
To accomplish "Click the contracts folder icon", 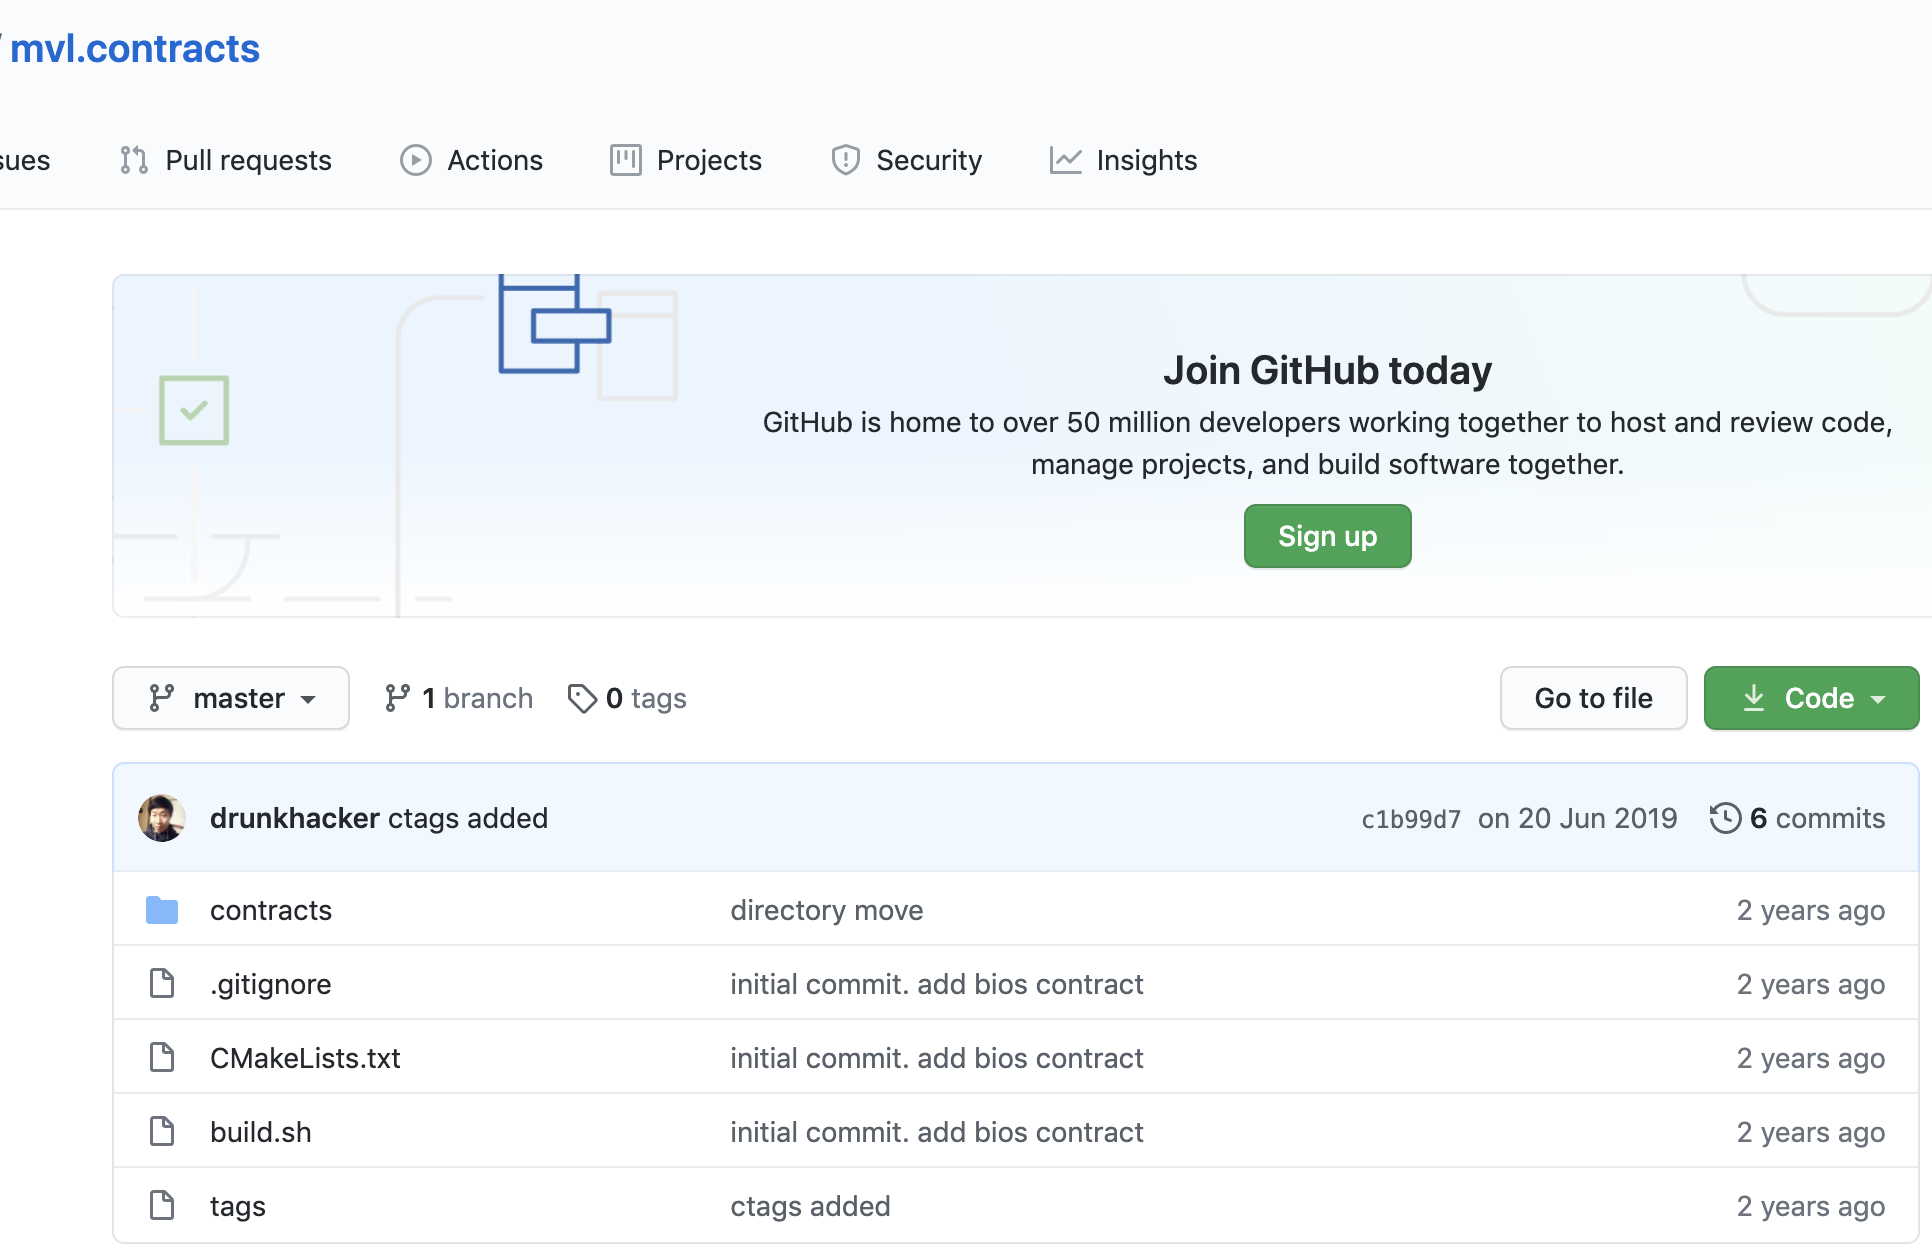I will 162,910.
